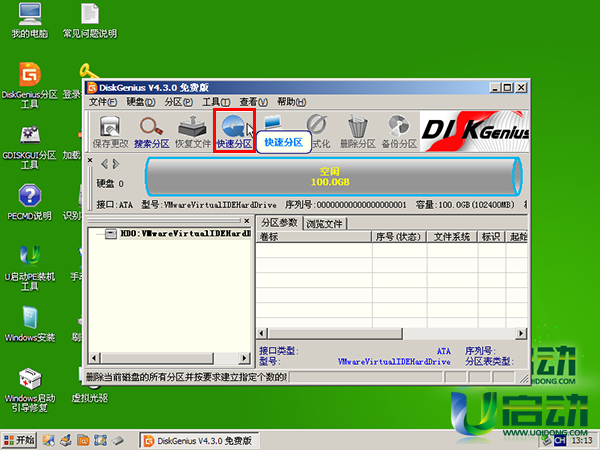Click the DiskGenius logo banner

click(x=474, y=131)
